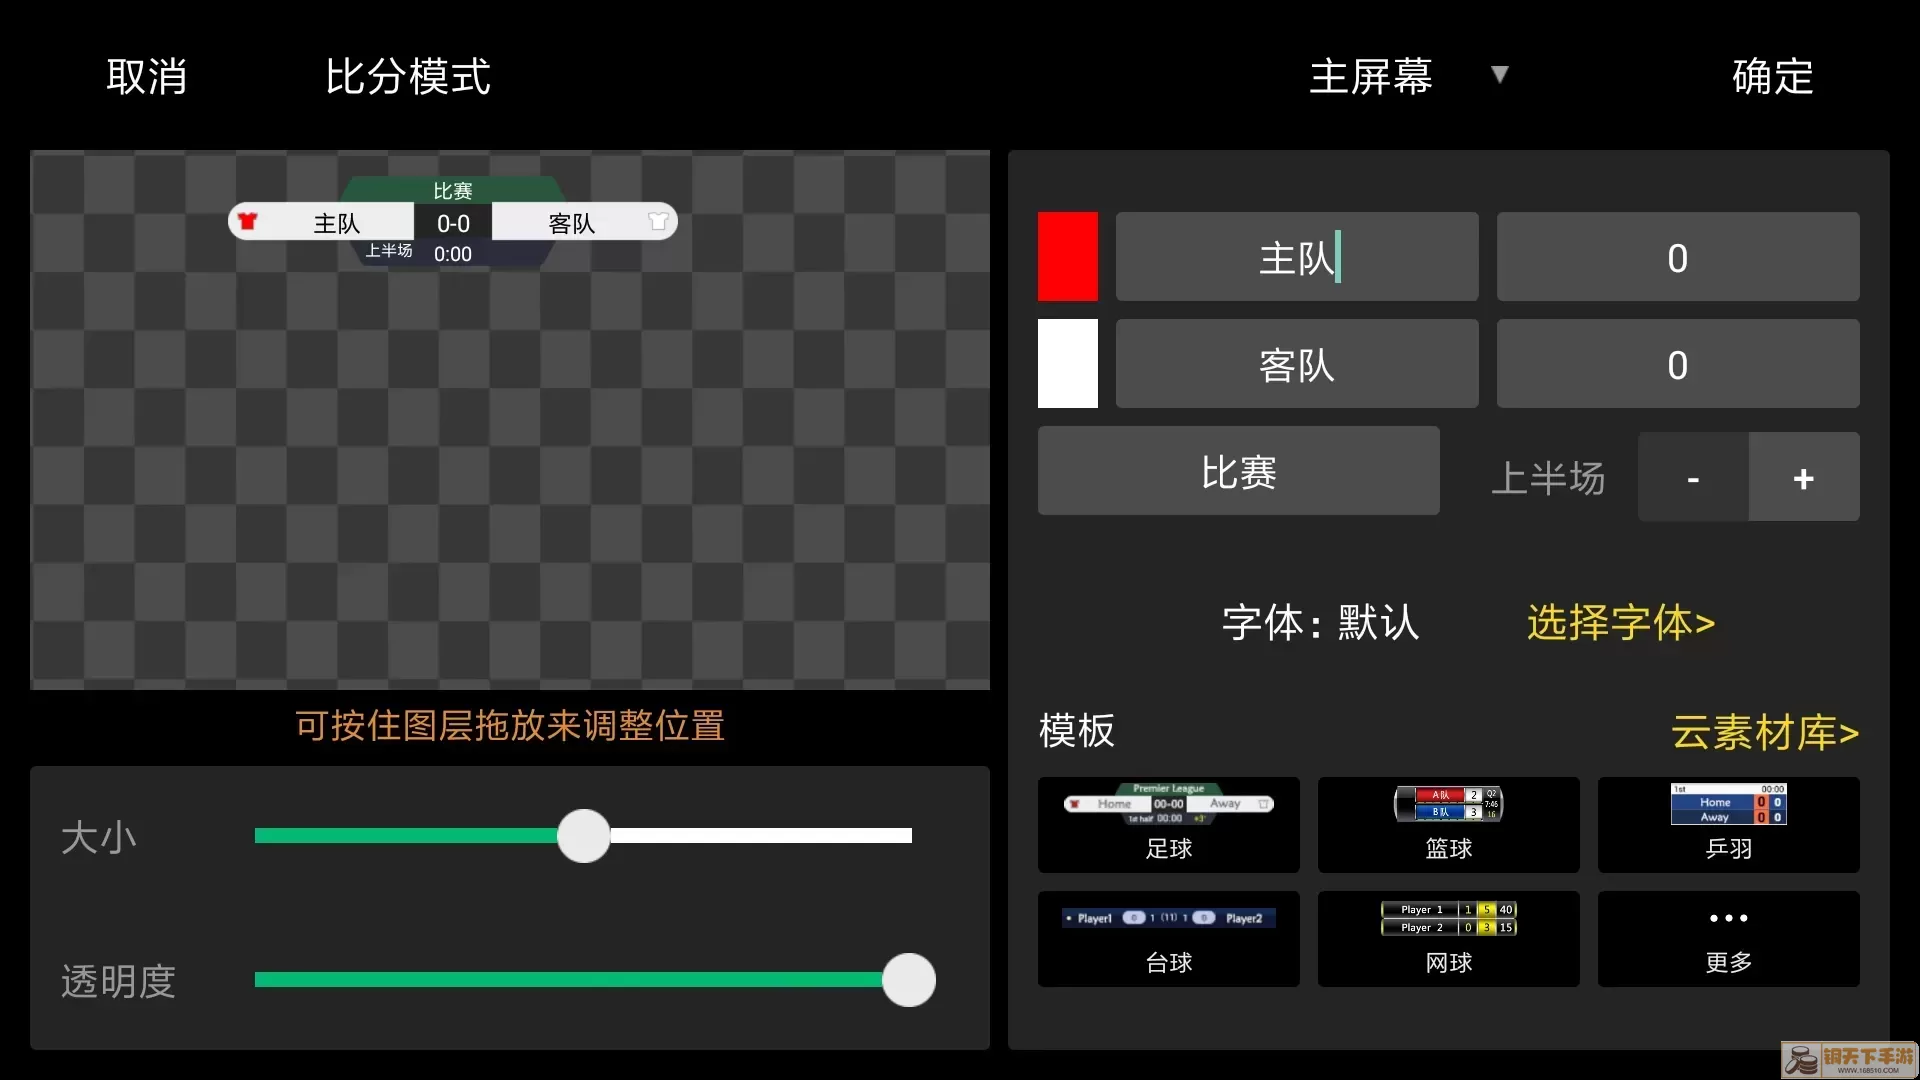Tap 取消 to cancel

147,77
